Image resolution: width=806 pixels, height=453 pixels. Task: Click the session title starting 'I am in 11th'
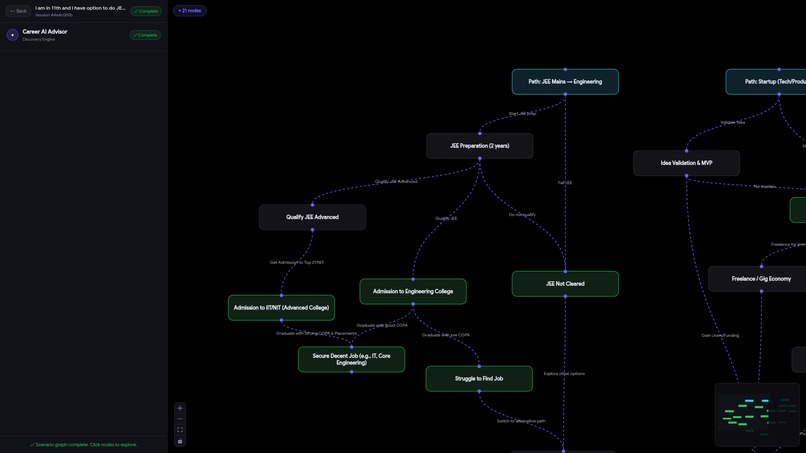coord(80,8)
